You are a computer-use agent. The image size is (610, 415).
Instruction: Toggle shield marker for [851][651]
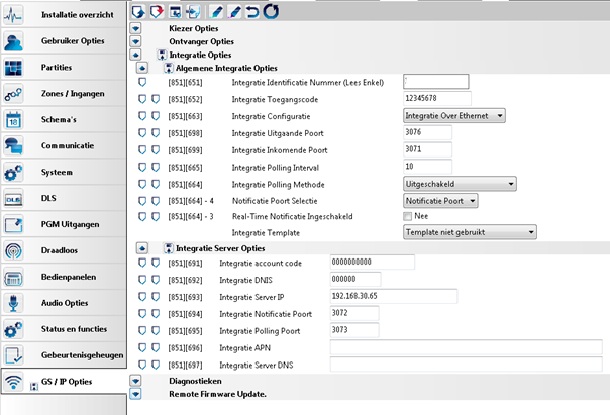(142, 82)
